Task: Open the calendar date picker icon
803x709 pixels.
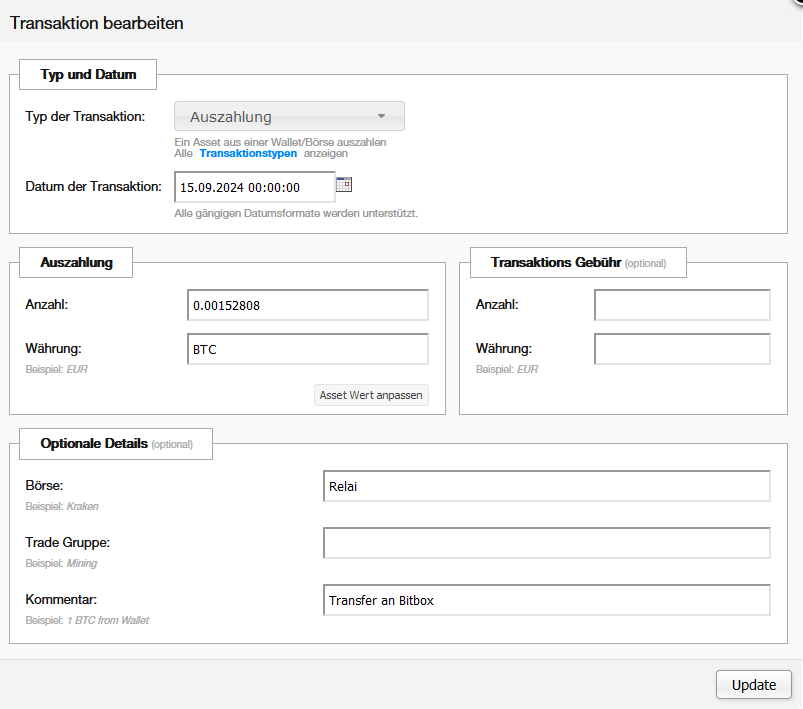Action: click(344, 184)
